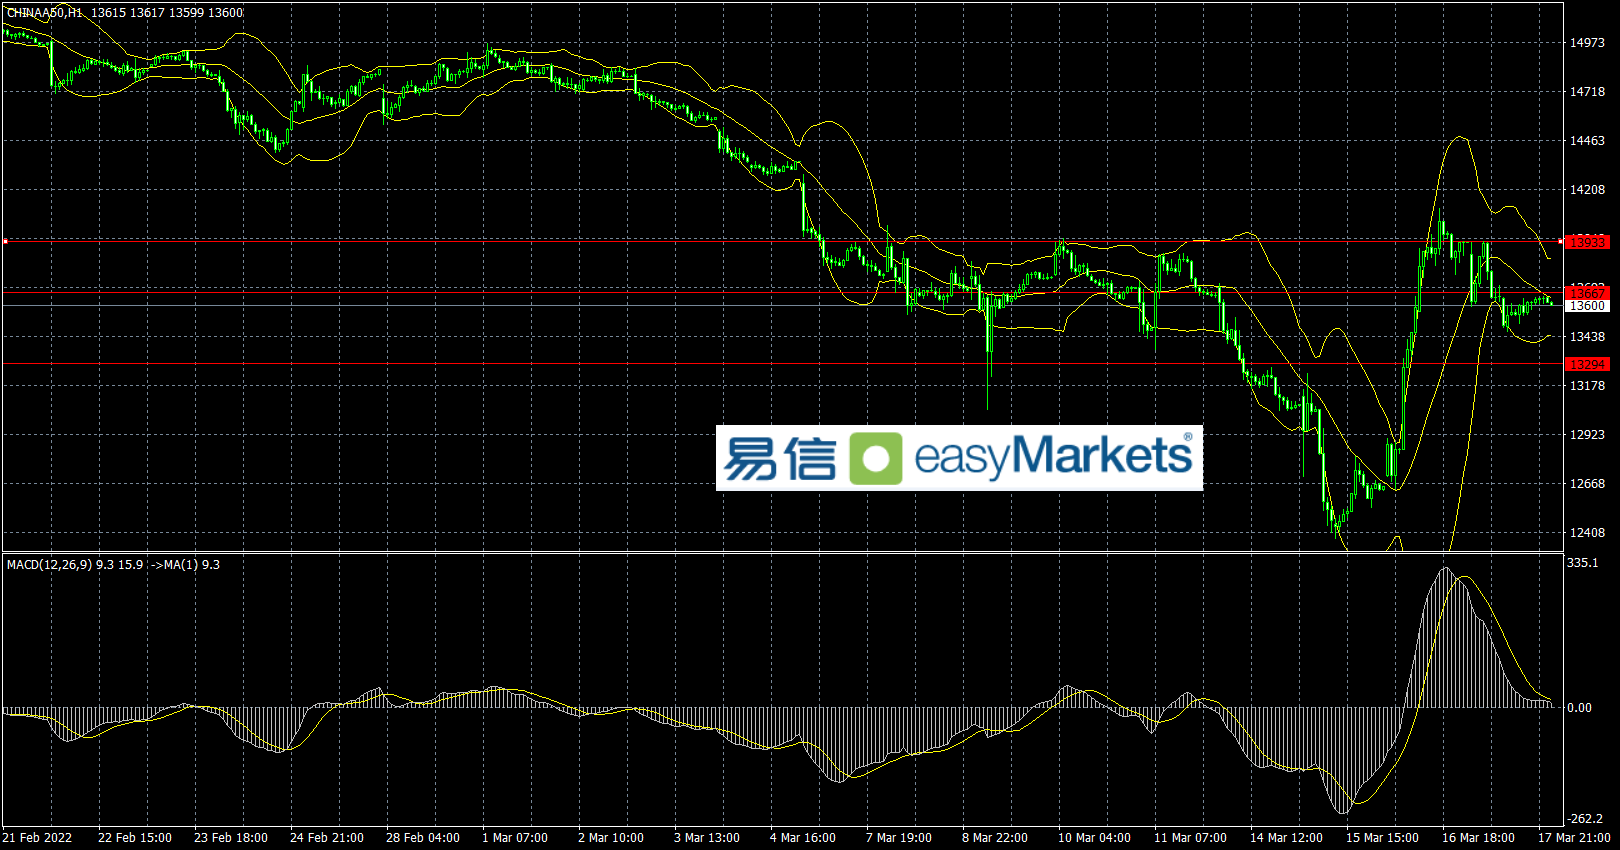This screenshot has height=850, width=1620.
Task: Click the 11 Mar 07:00 time label
Action: (1191, 838)
